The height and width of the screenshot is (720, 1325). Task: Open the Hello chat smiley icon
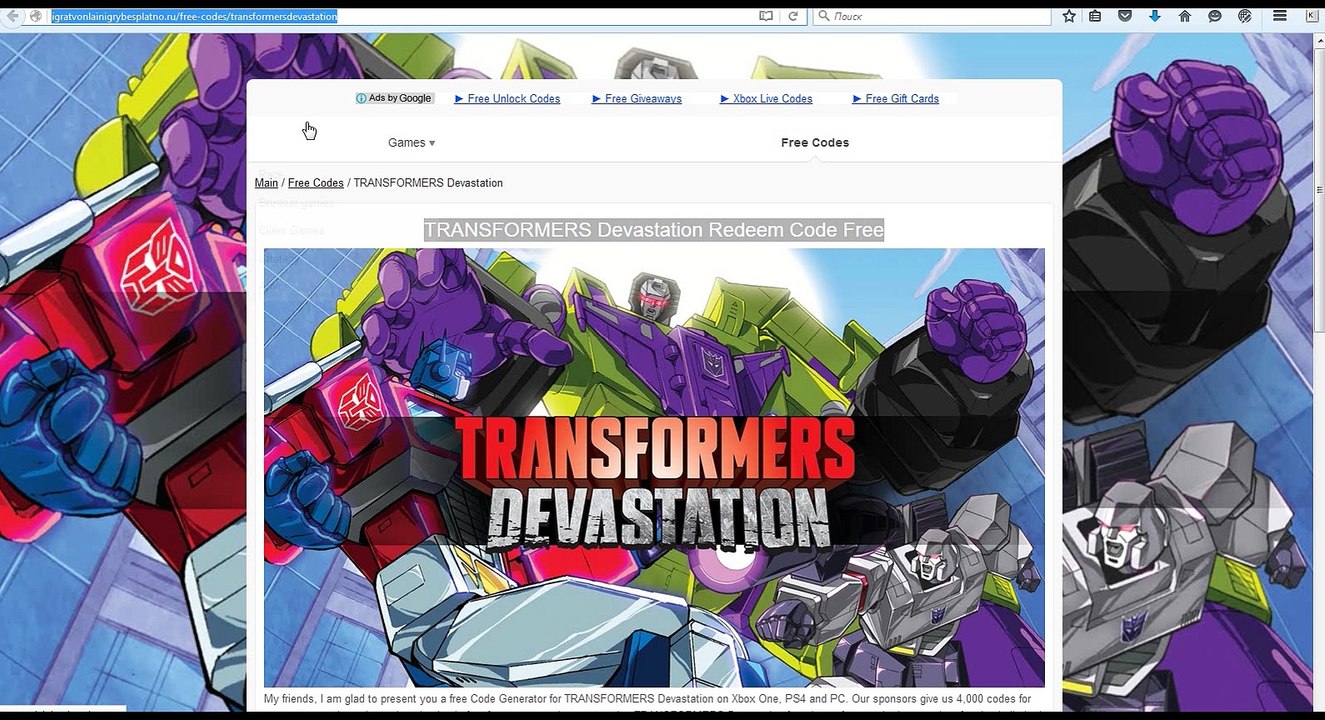1215,16
